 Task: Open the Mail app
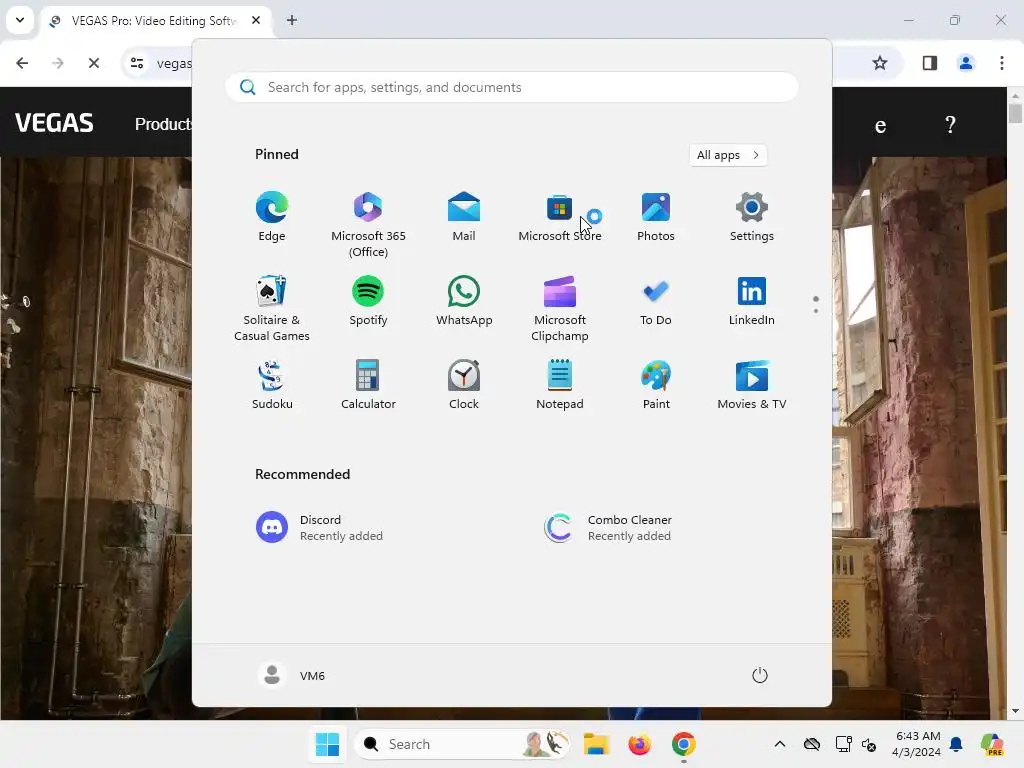[x=464, y=217]
